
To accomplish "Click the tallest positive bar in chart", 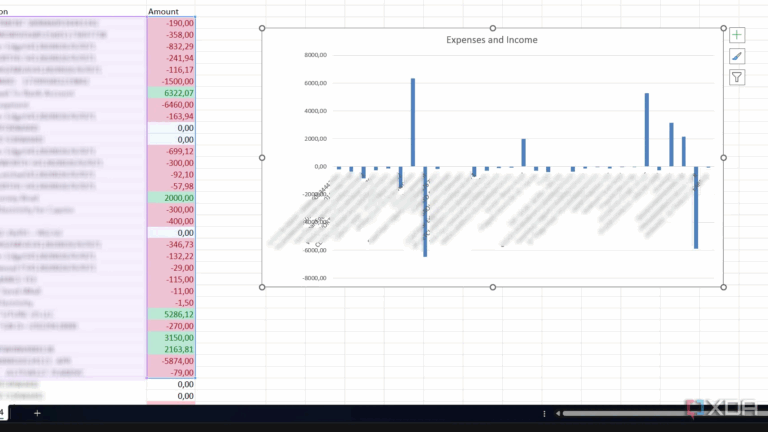I will pyautogui.click(x=413, y=122).
